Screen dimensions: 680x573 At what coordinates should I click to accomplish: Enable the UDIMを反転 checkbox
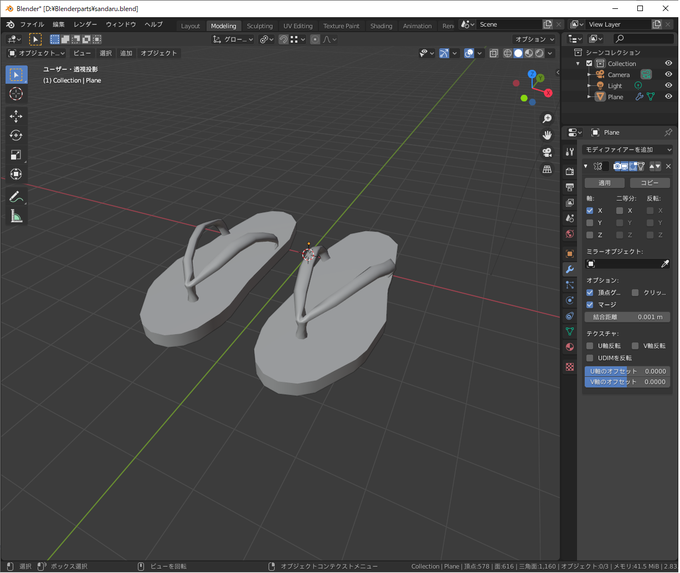point(589,358)
